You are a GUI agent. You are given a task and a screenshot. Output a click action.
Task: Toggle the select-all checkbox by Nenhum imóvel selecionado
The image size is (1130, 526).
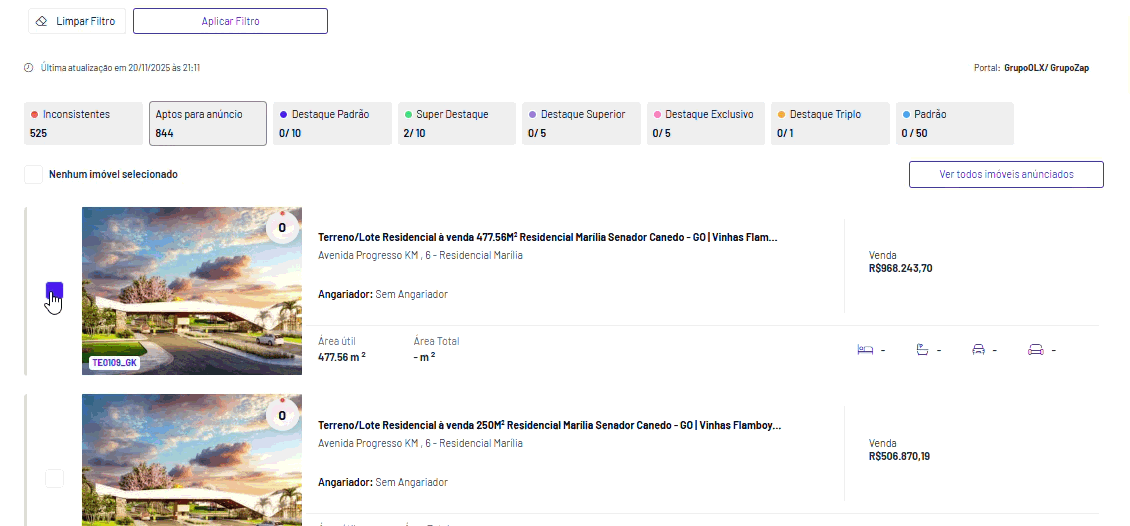[34, 174]
